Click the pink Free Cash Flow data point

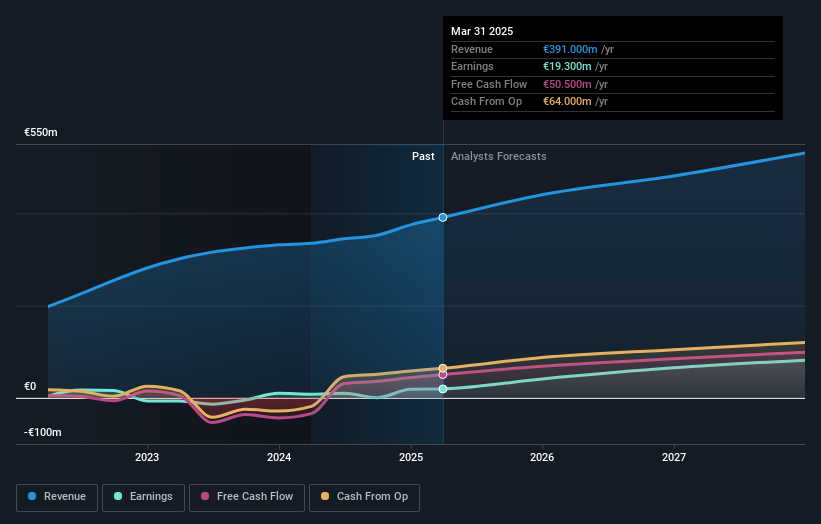pyautogui.click(x=443, y=375)
